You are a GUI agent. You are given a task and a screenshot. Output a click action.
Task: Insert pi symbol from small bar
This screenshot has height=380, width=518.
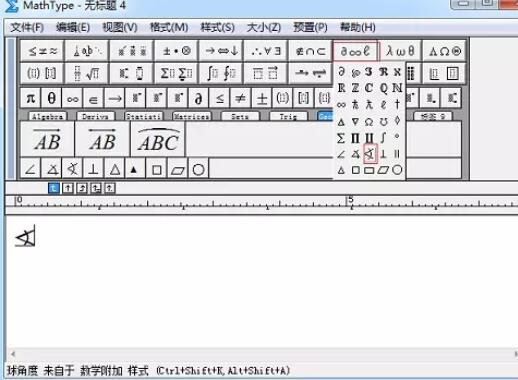pos(31,98)
